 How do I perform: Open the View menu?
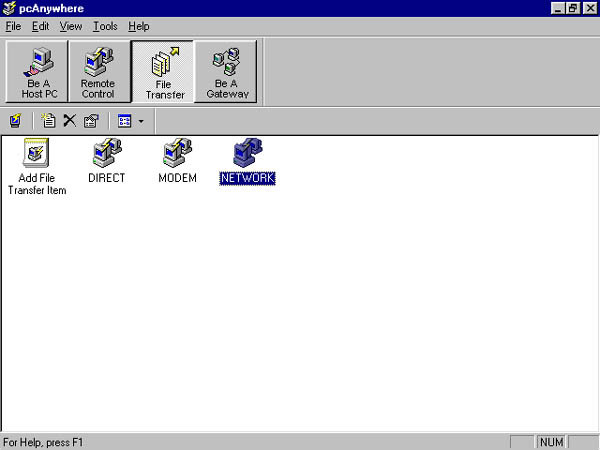coord(71,26)
